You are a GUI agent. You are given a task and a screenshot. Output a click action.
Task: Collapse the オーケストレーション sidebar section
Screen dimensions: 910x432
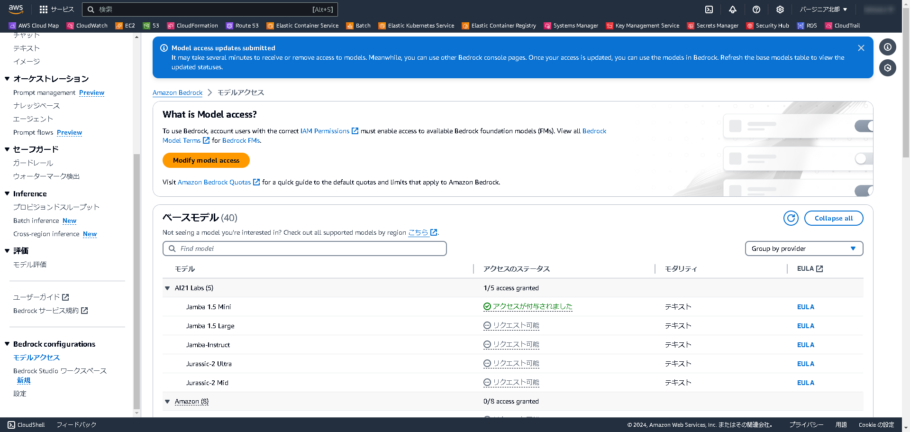coord(7,79)
